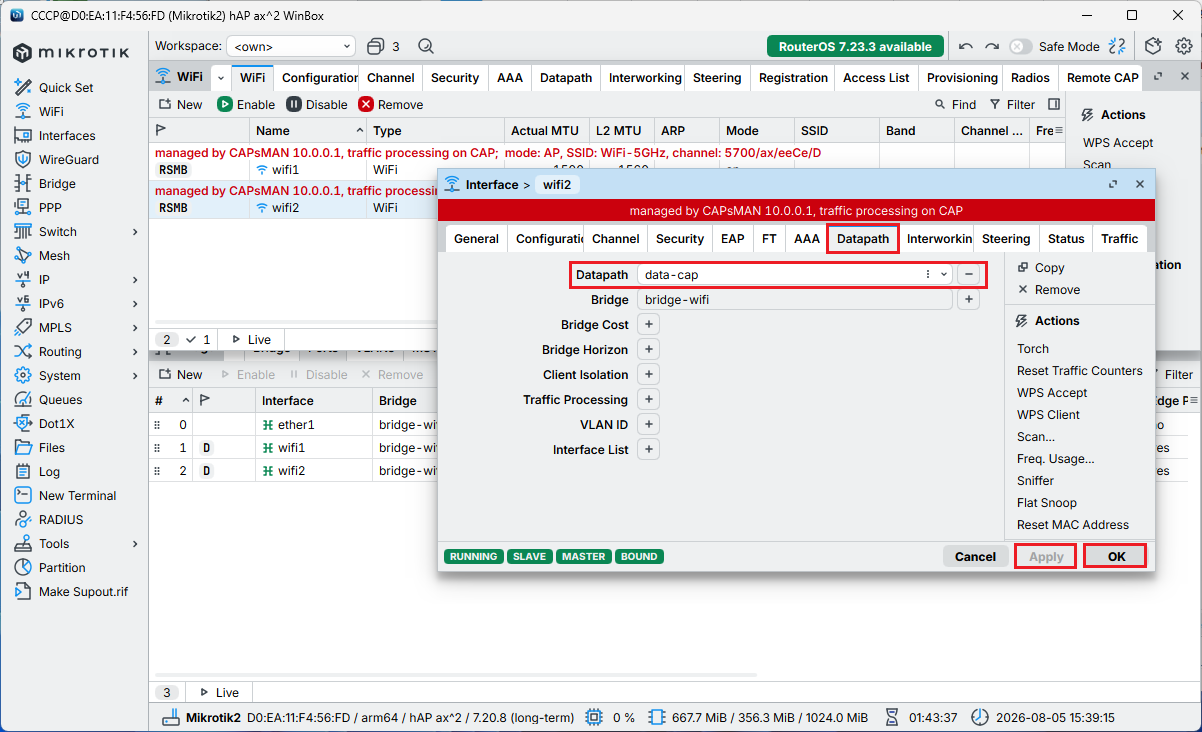Switch to Security tab in wifi2 dialog
The image size is (1202, 732).
(x=680, y=238)
